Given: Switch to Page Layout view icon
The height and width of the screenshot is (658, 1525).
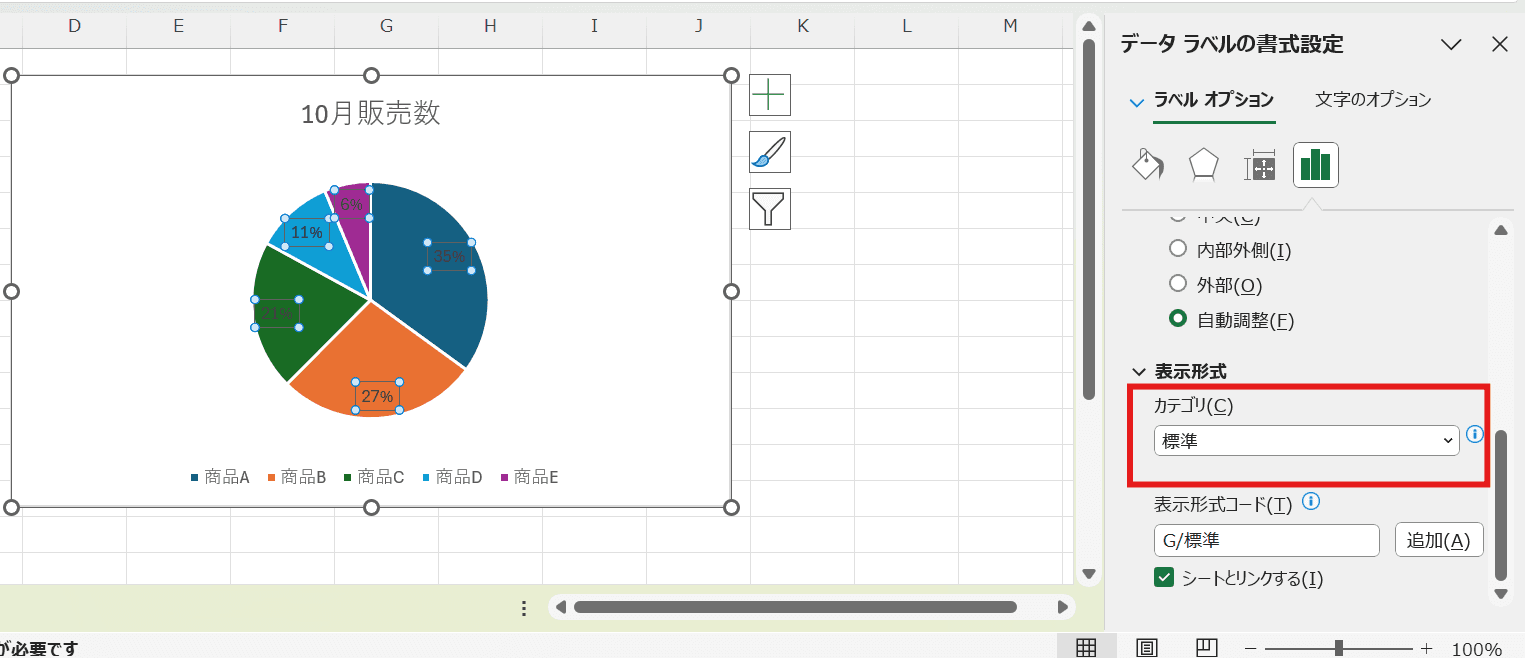Looking at the screenshot, I should (1147, 648).
